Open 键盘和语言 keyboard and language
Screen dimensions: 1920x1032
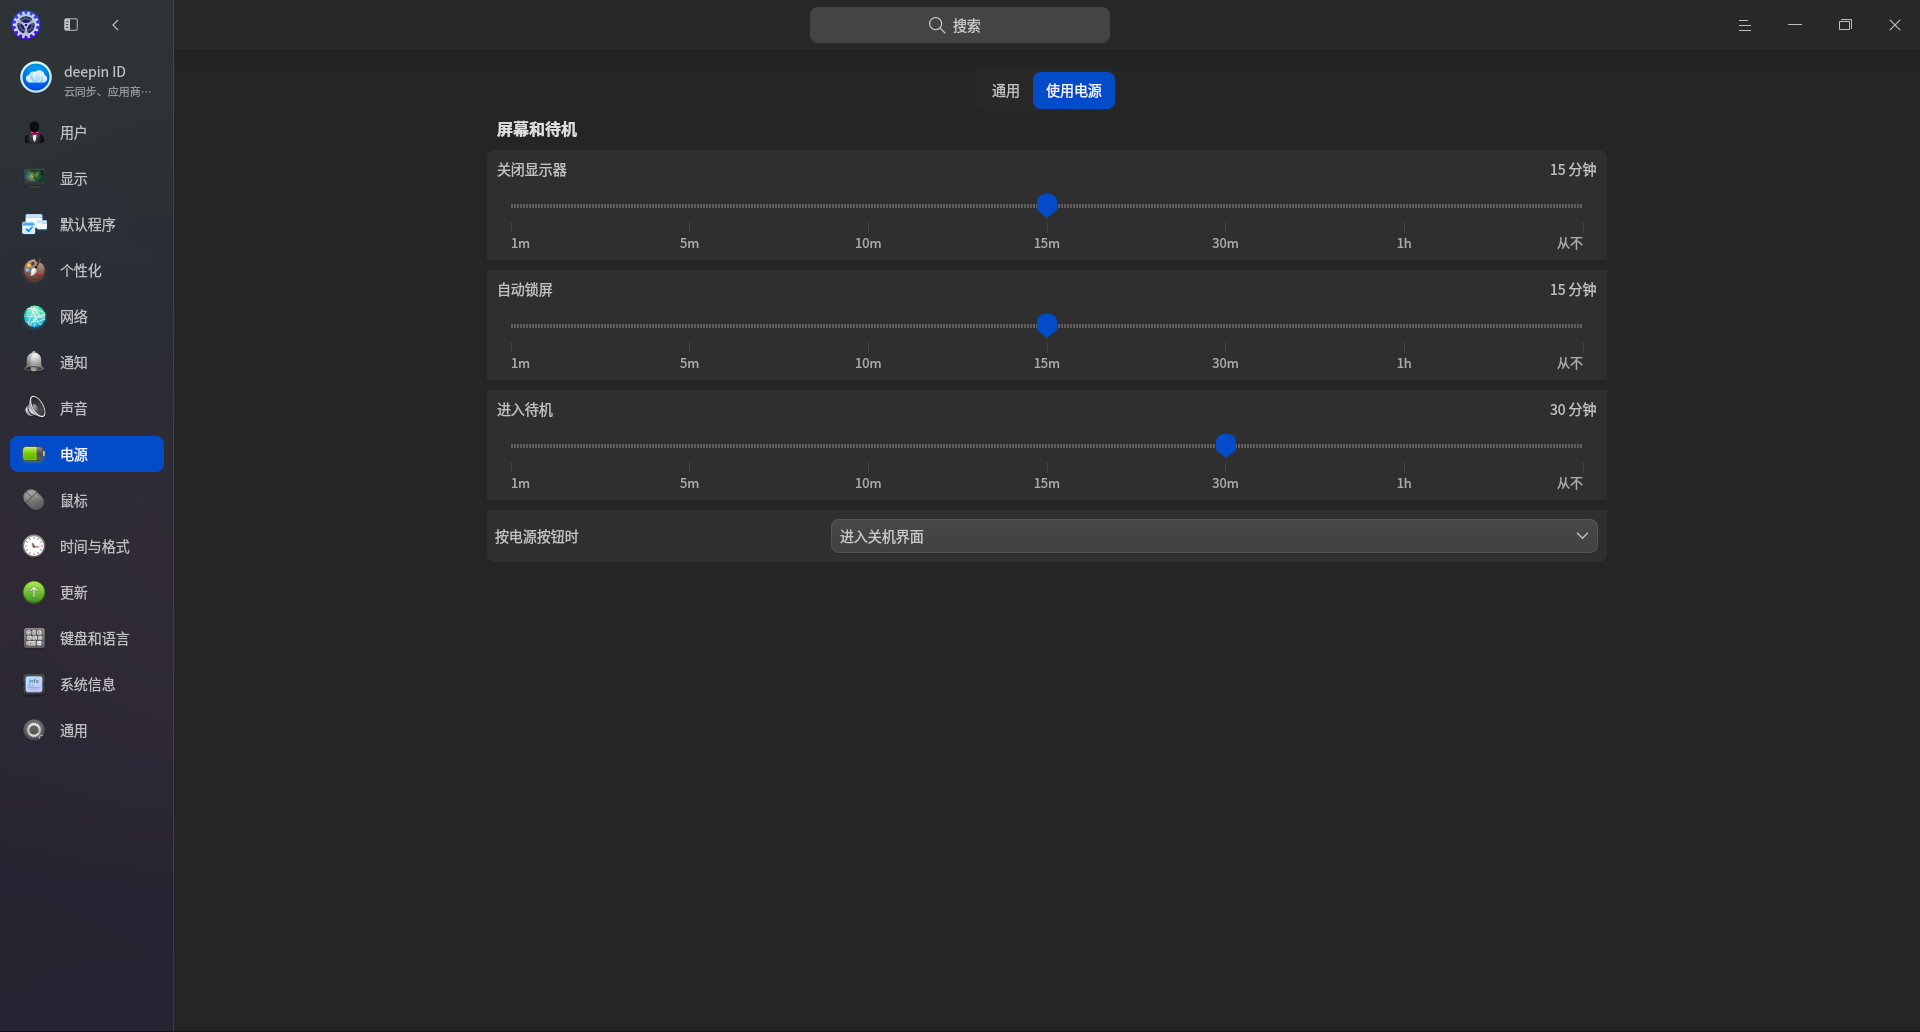(87, 639)
